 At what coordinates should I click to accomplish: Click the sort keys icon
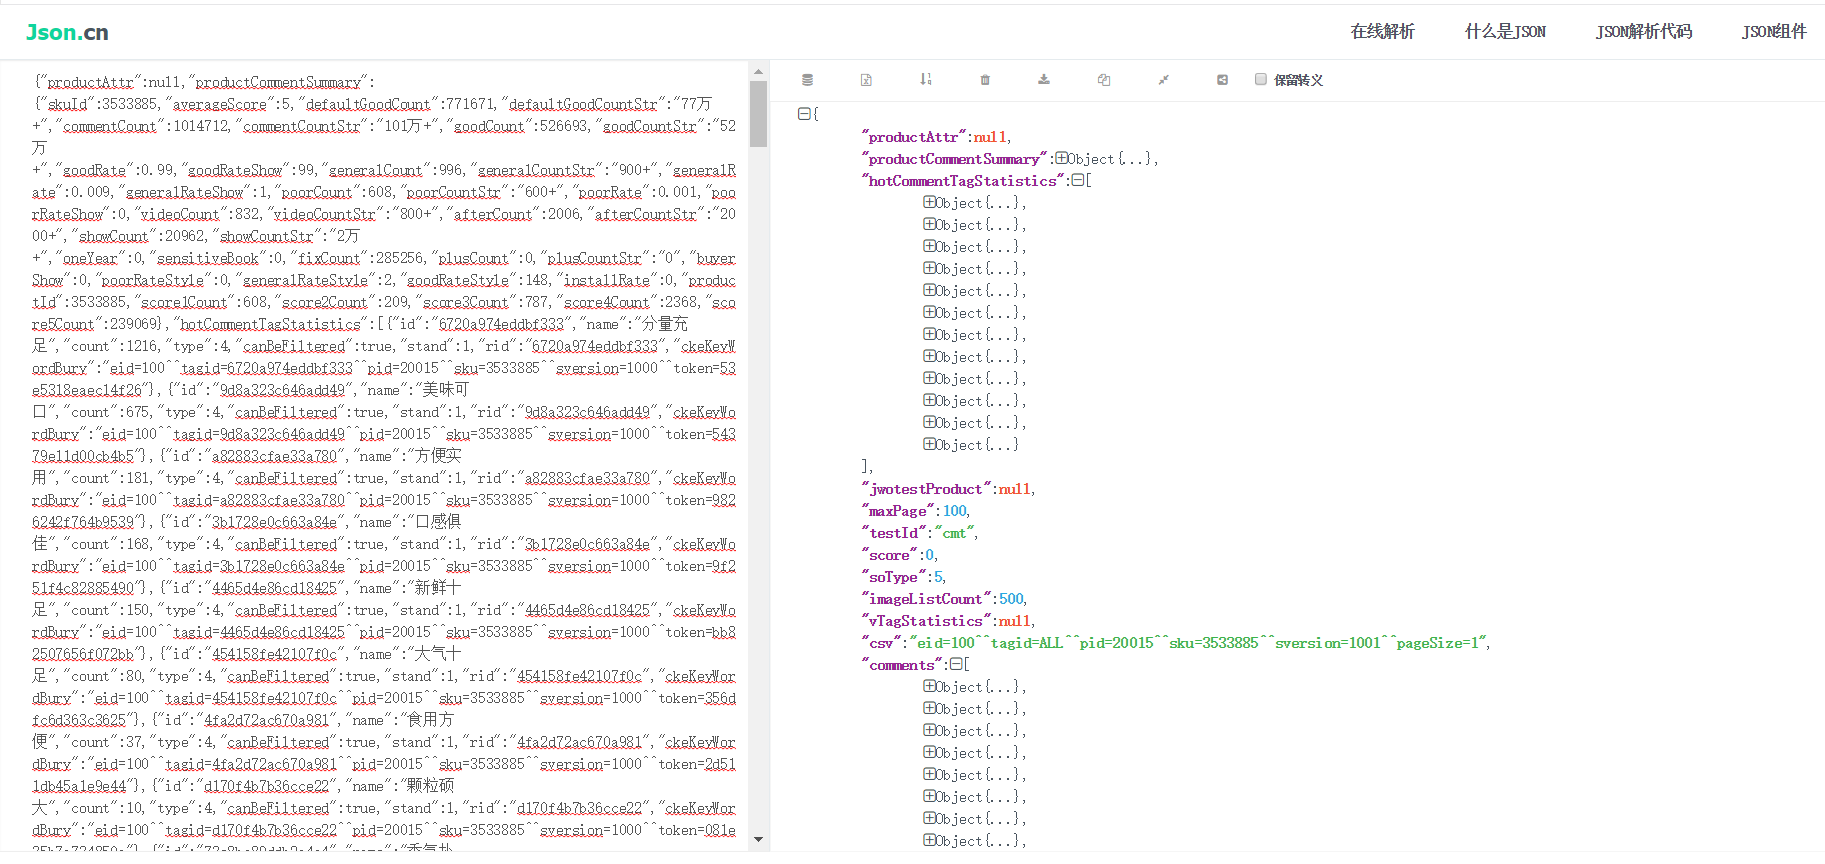click(926, 79)
